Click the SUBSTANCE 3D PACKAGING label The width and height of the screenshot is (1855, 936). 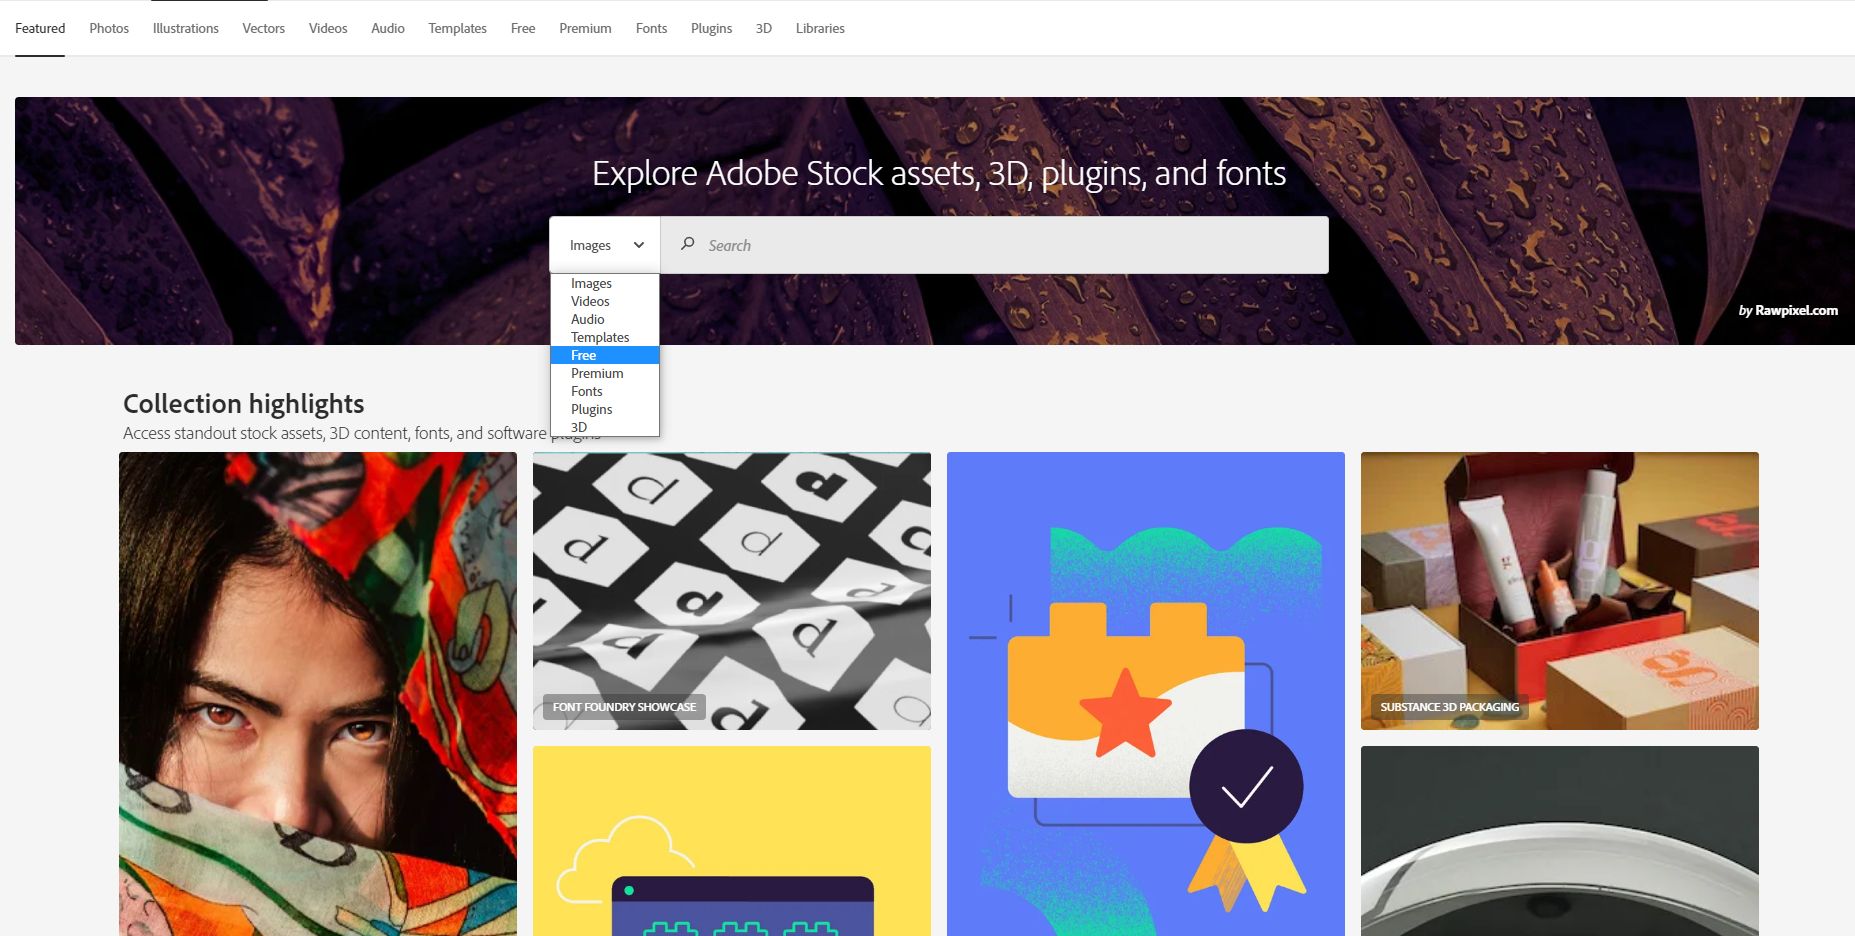coord(1449,707)
